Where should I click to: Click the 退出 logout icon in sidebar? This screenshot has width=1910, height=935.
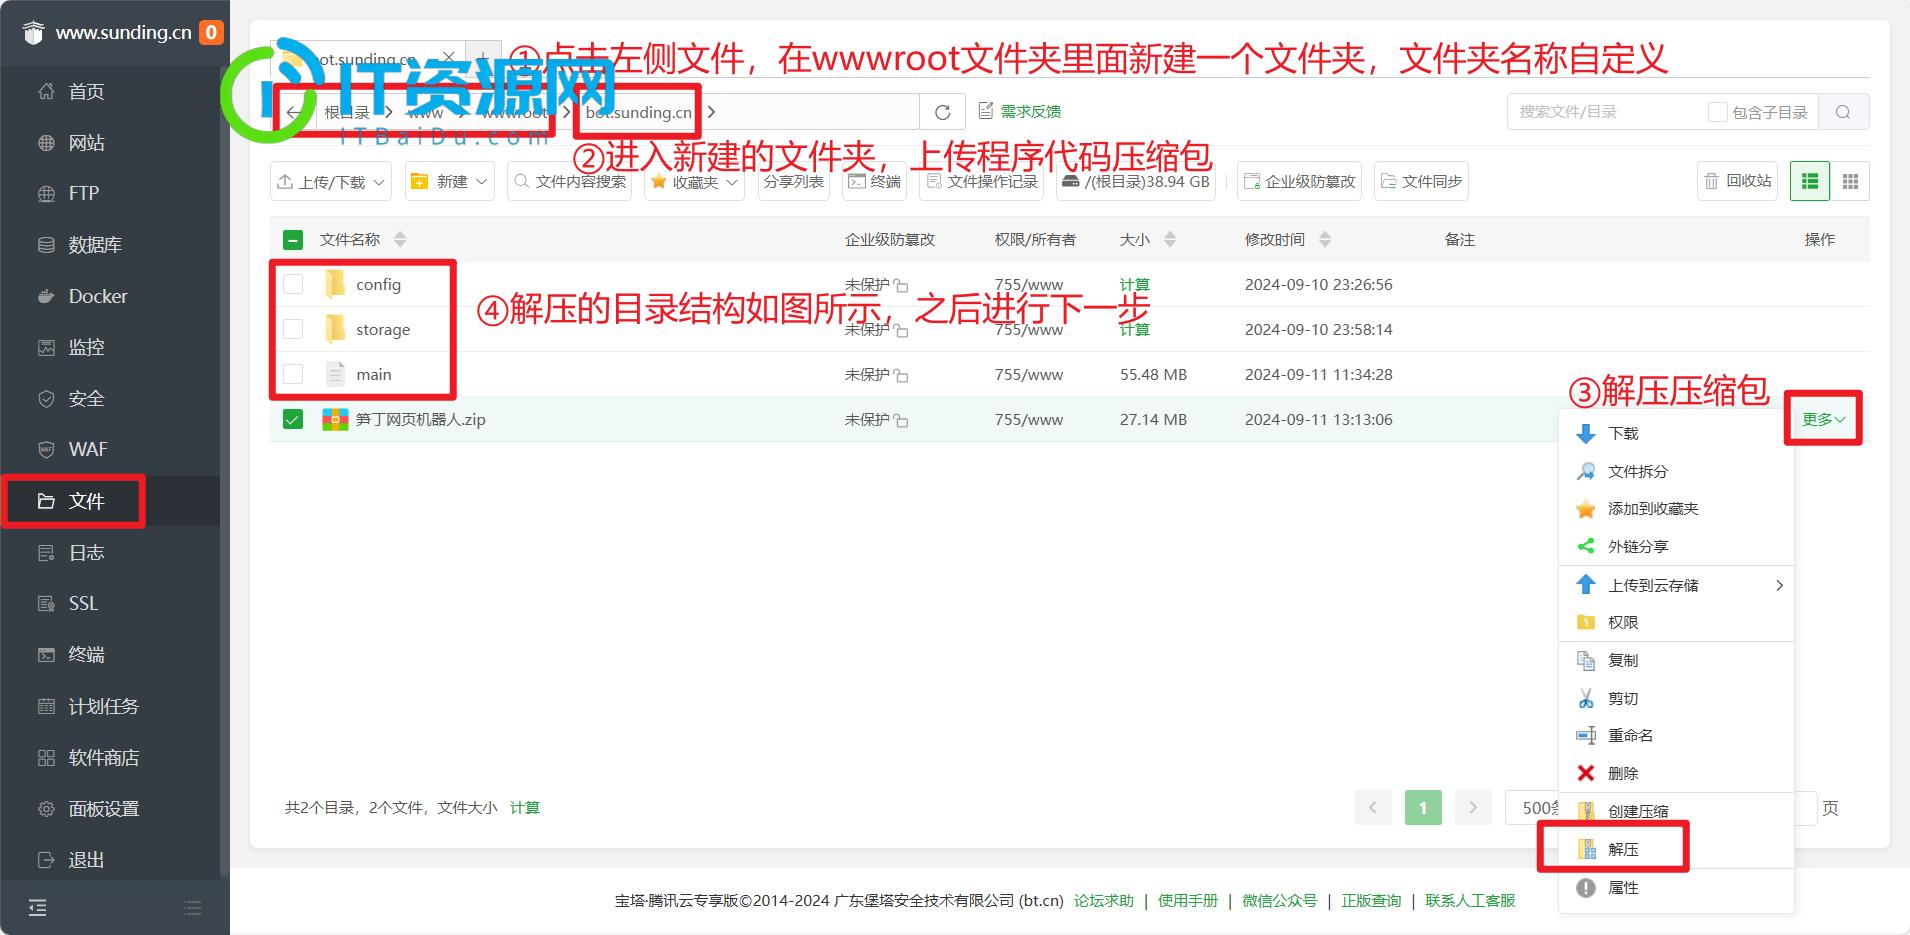pyautogui.click(x=46, y=859)
